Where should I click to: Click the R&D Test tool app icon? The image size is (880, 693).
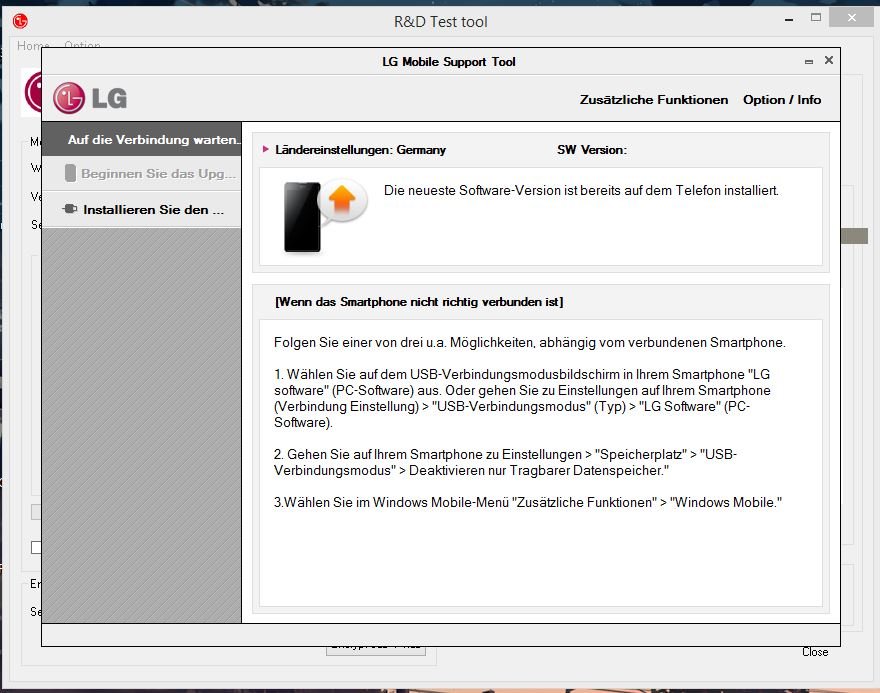click(x=20, y=21)
